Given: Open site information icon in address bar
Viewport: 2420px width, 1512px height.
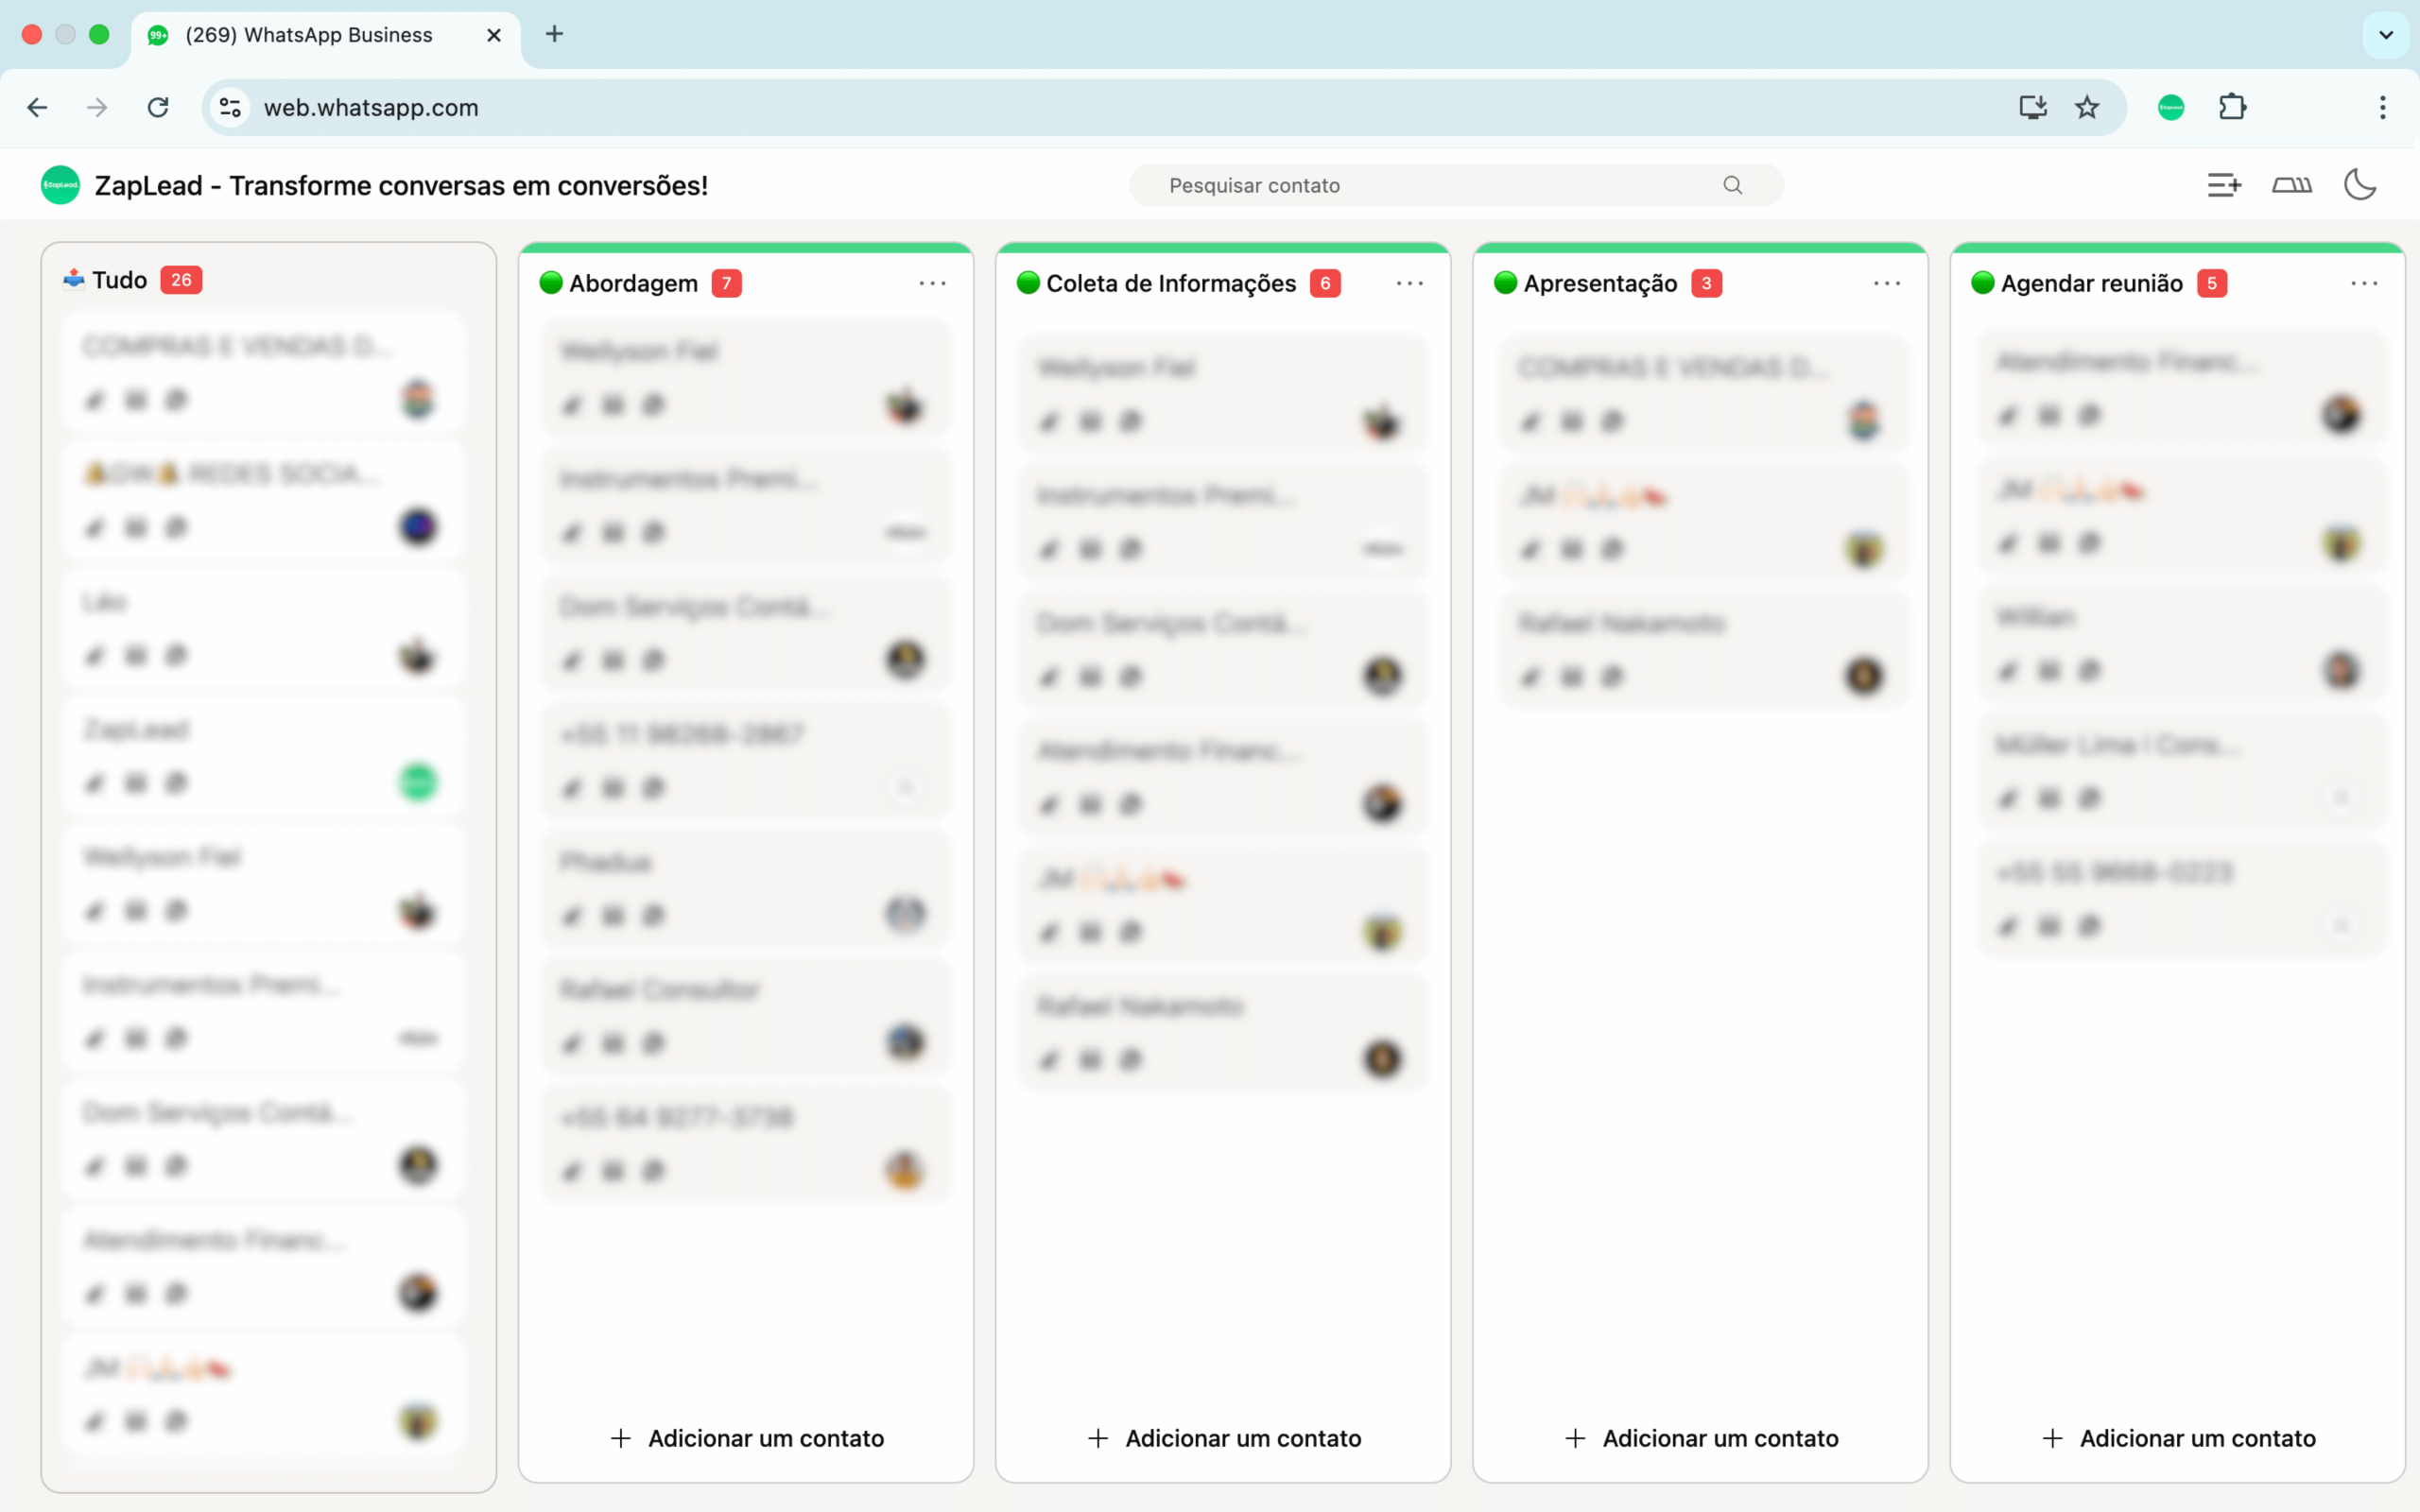Looking at the screenshot, I should [x=230, y=107].
